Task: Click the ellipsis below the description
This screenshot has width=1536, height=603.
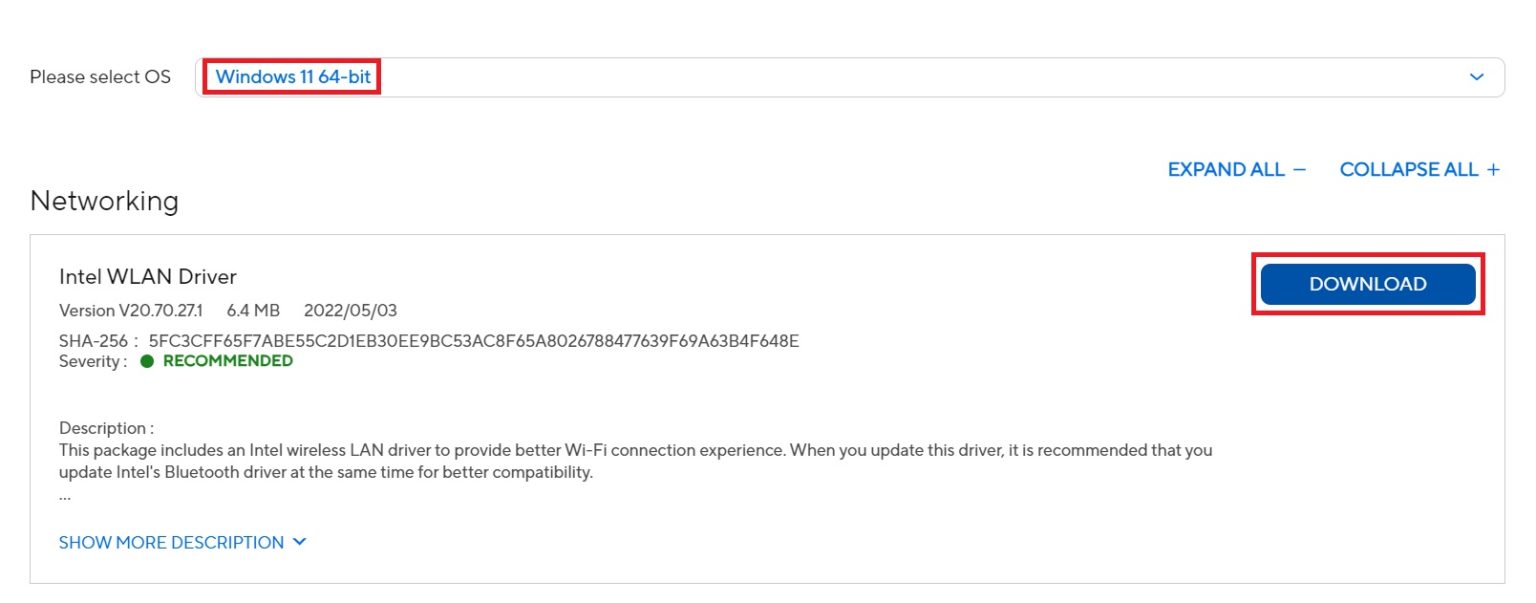Action: click(65, 496)
